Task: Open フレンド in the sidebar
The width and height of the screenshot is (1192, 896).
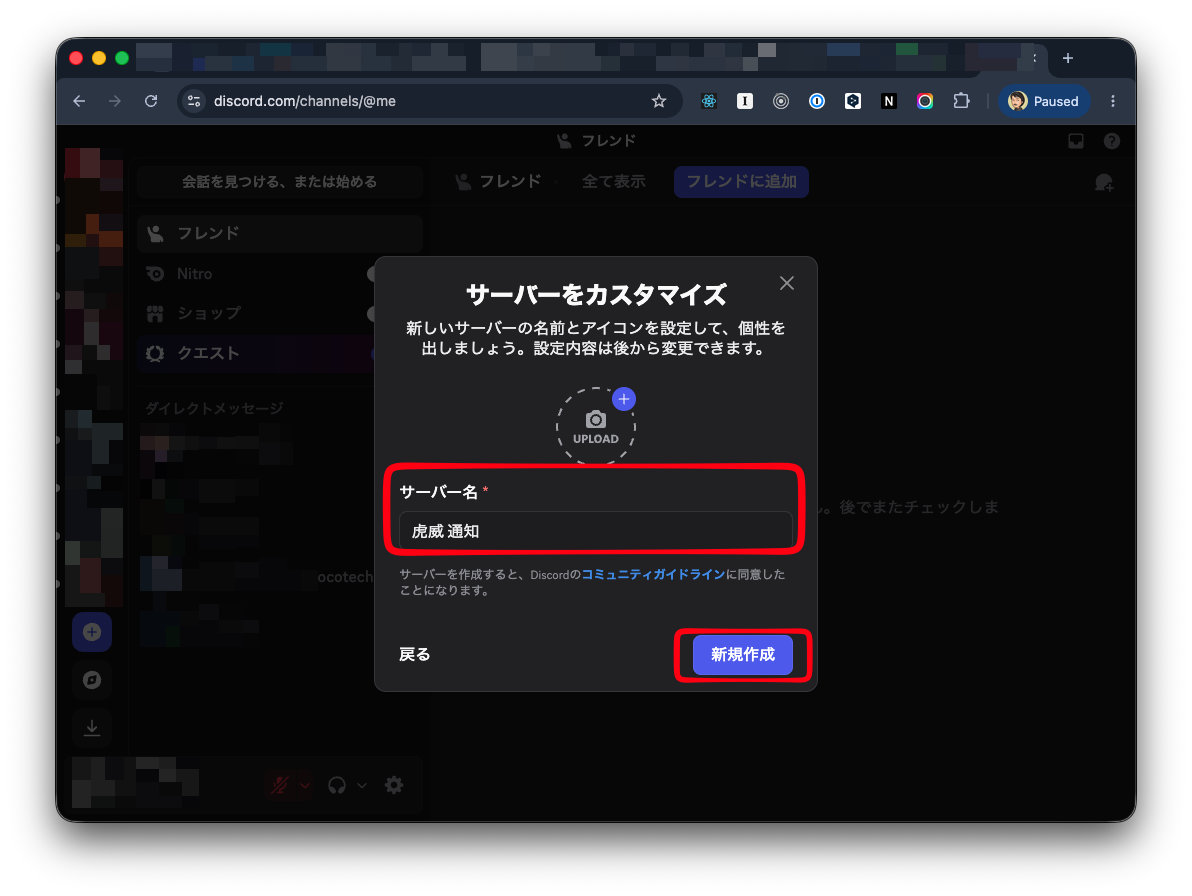Action: [x=280, y=233]
